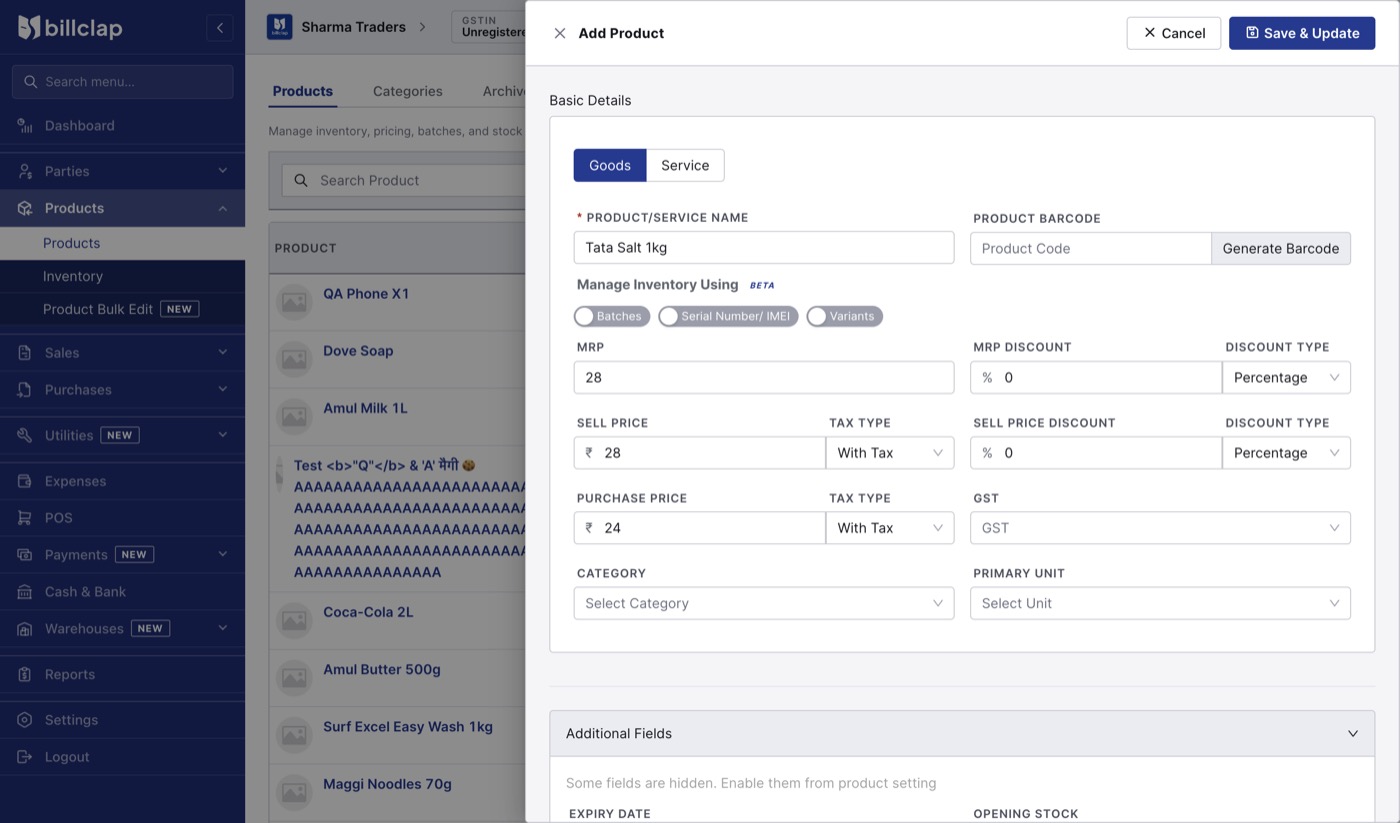Select the Goods product type
This screenshot has width=1400, height=823.
[610, 165]
